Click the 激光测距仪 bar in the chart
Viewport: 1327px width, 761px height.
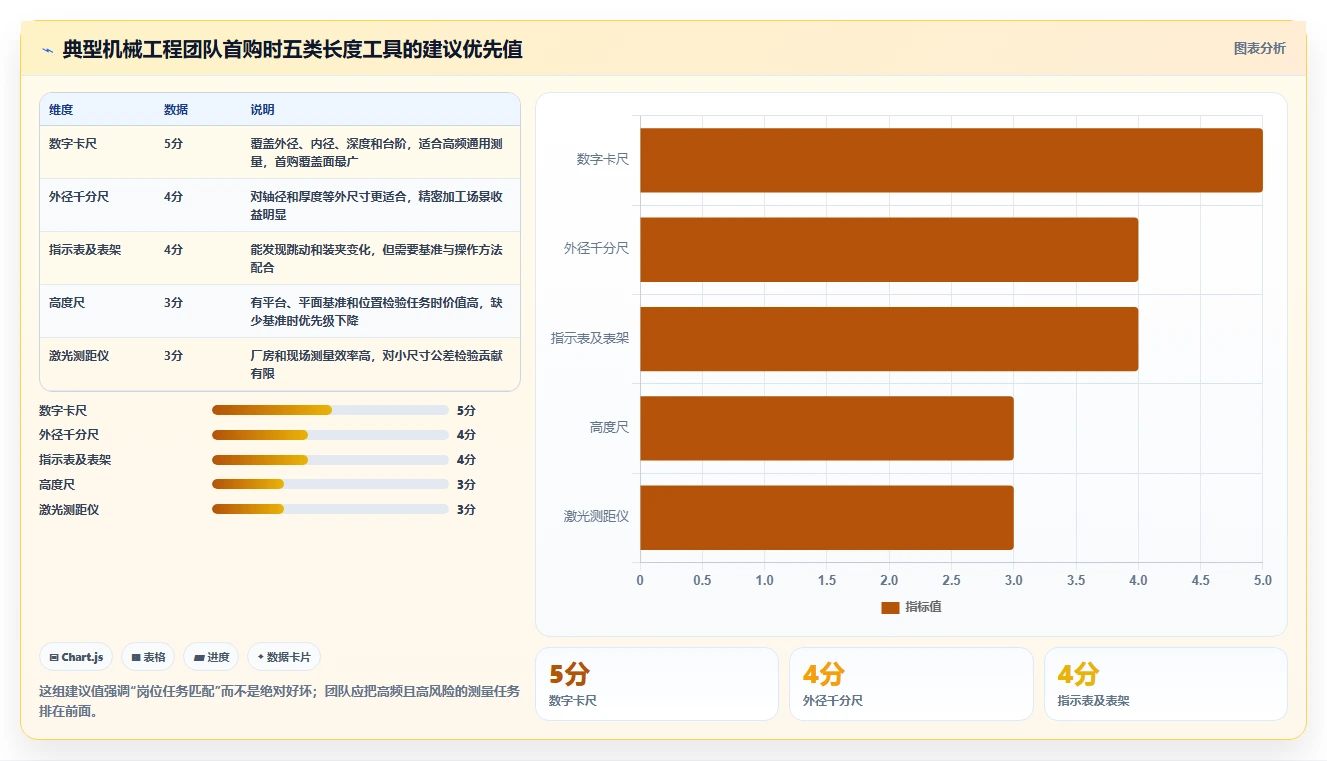[x=827, y=517]
